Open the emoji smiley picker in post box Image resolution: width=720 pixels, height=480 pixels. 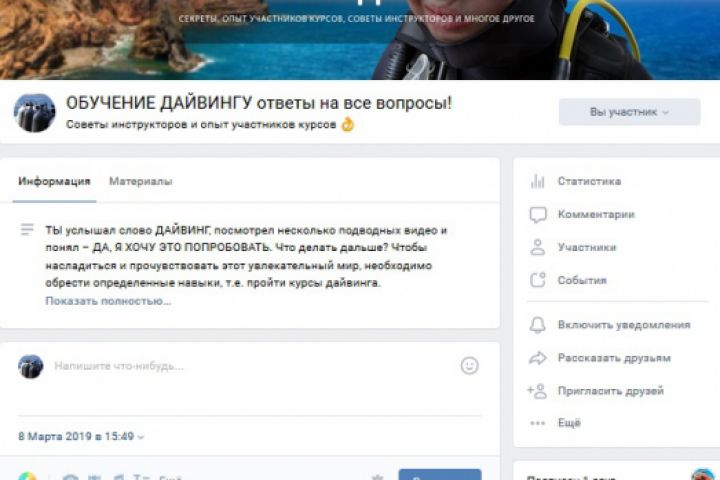469,366
